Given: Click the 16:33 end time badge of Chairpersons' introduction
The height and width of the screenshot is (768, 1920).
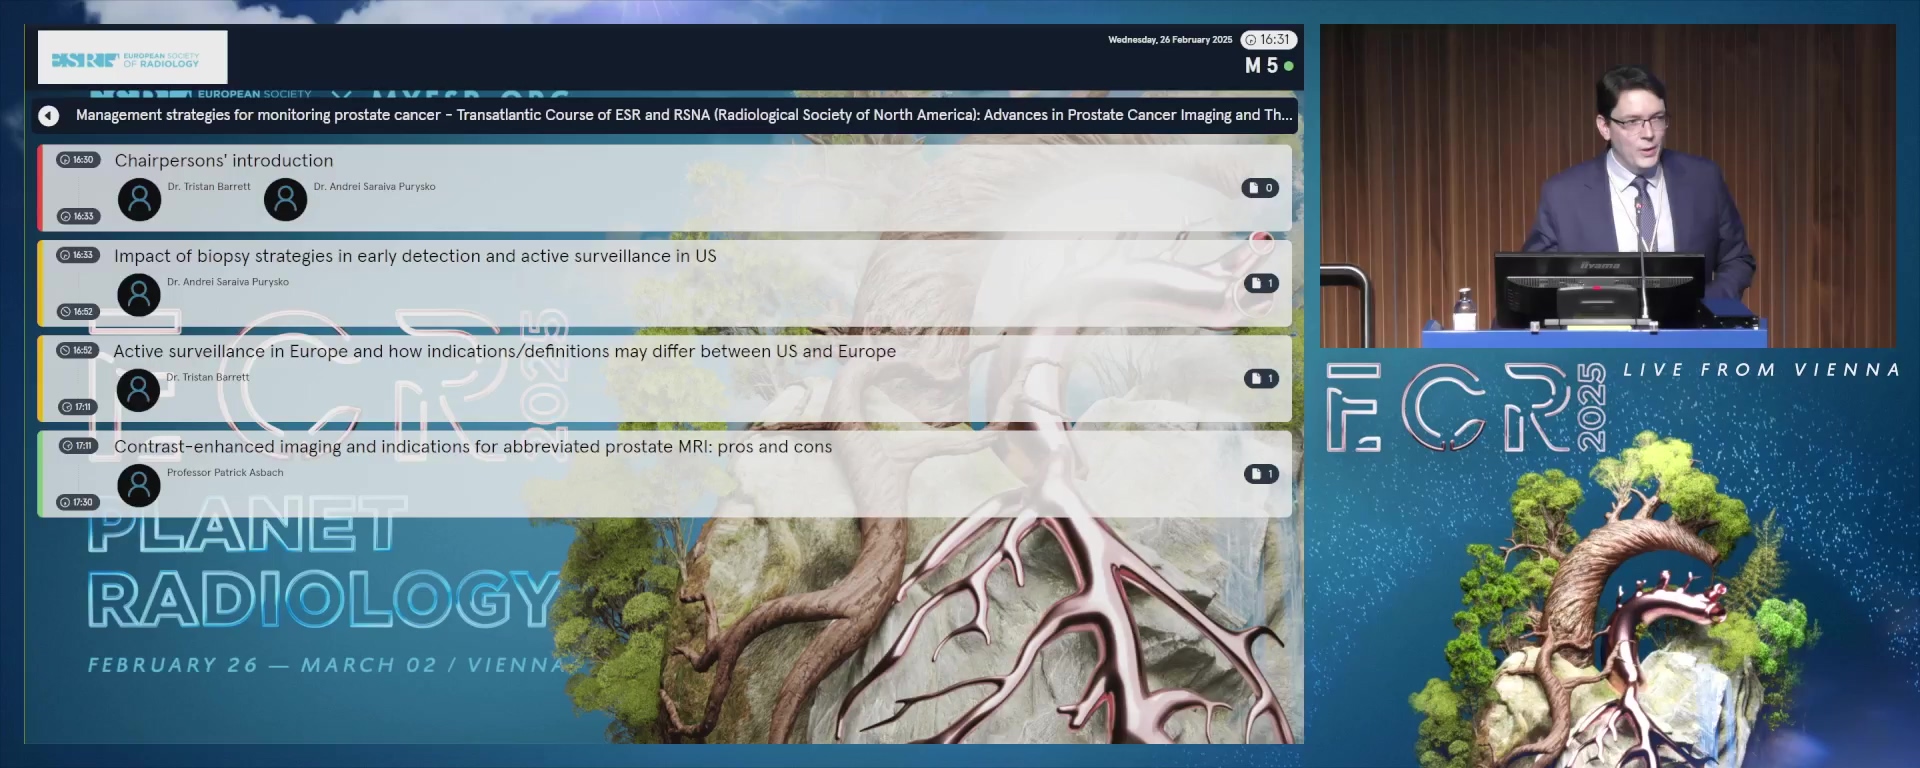Looking at the screenshot, I should (x=78, y=216).
